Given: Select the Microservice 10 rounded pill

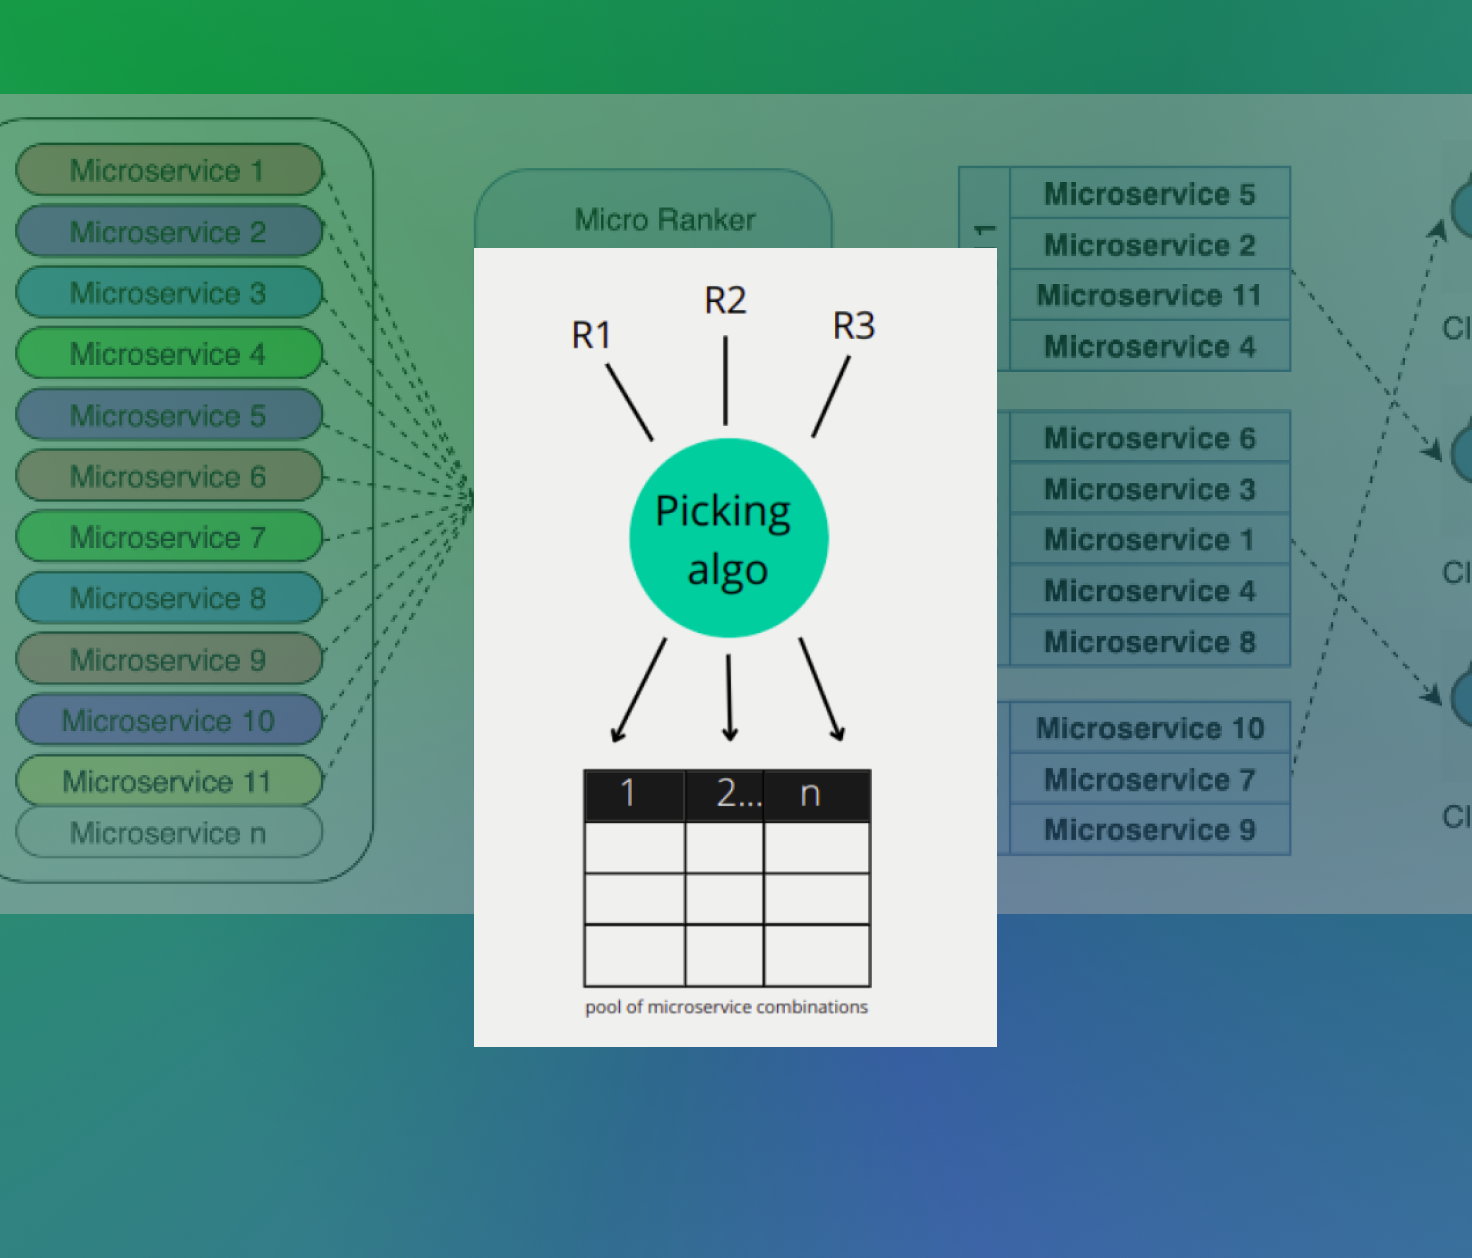Looking at the screenshot, I should (169, 720).
